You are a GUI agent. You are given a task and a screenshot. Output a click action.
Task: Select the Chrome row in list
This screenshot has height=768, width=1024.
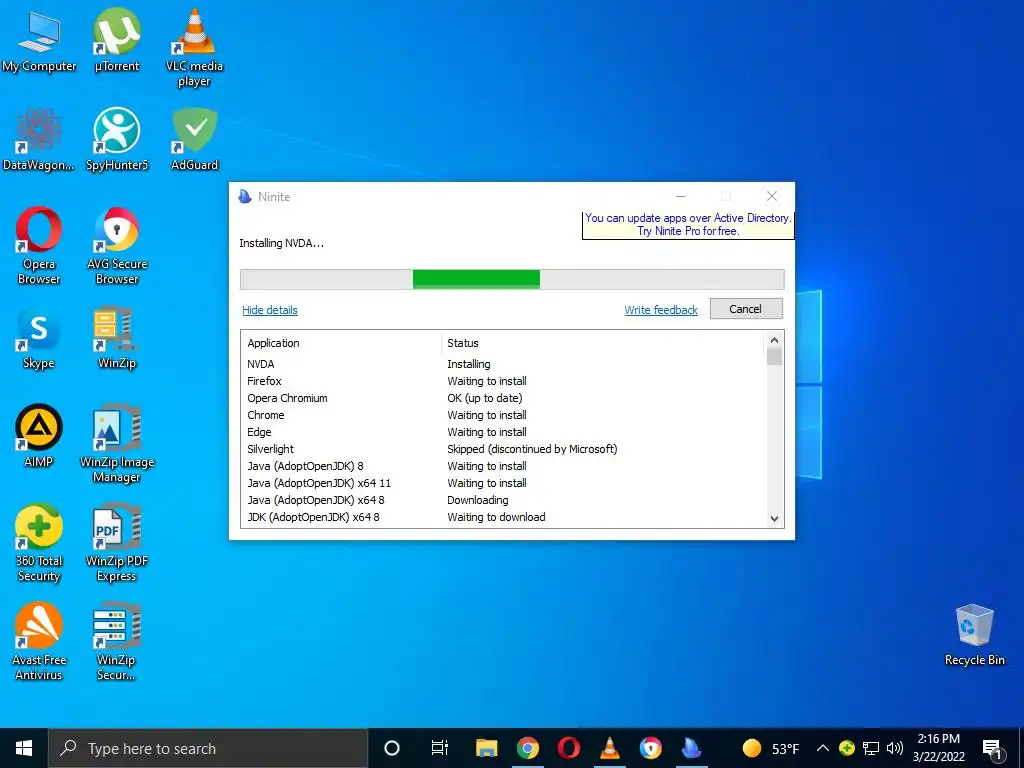503,415
